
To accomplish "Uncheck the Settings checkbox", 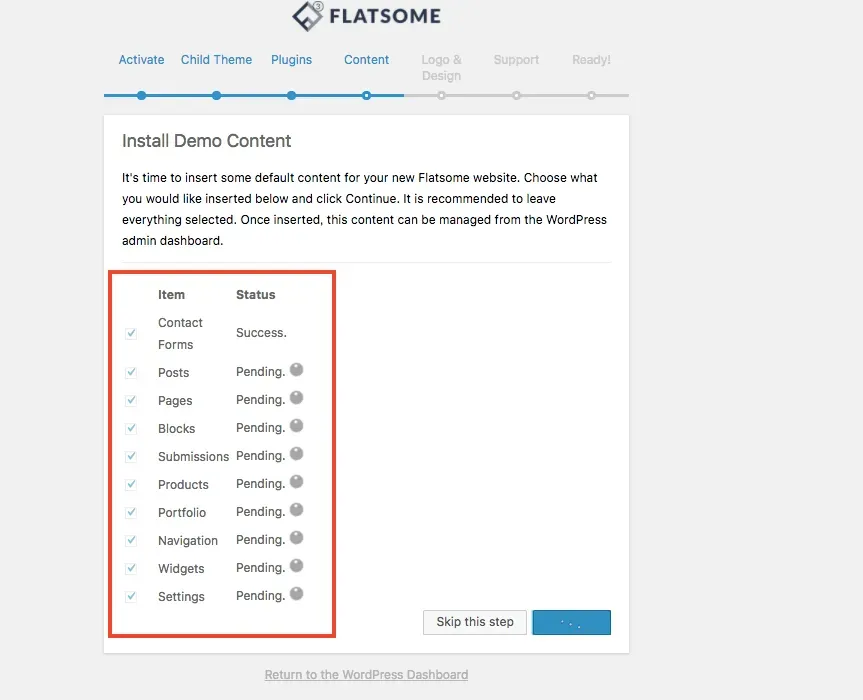I will [131, 597].
